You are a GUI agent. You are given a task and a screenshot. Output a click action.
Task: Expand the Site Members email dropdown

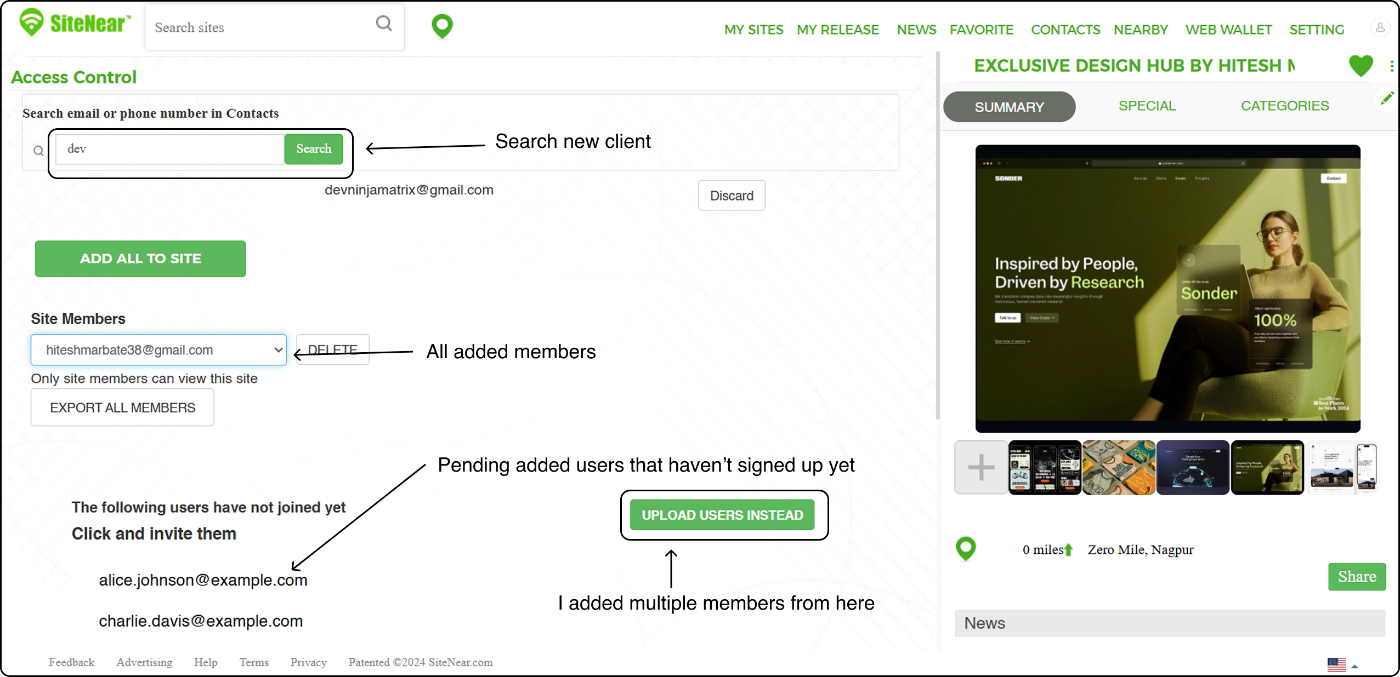pyautogui.click(x=159, y=350)
